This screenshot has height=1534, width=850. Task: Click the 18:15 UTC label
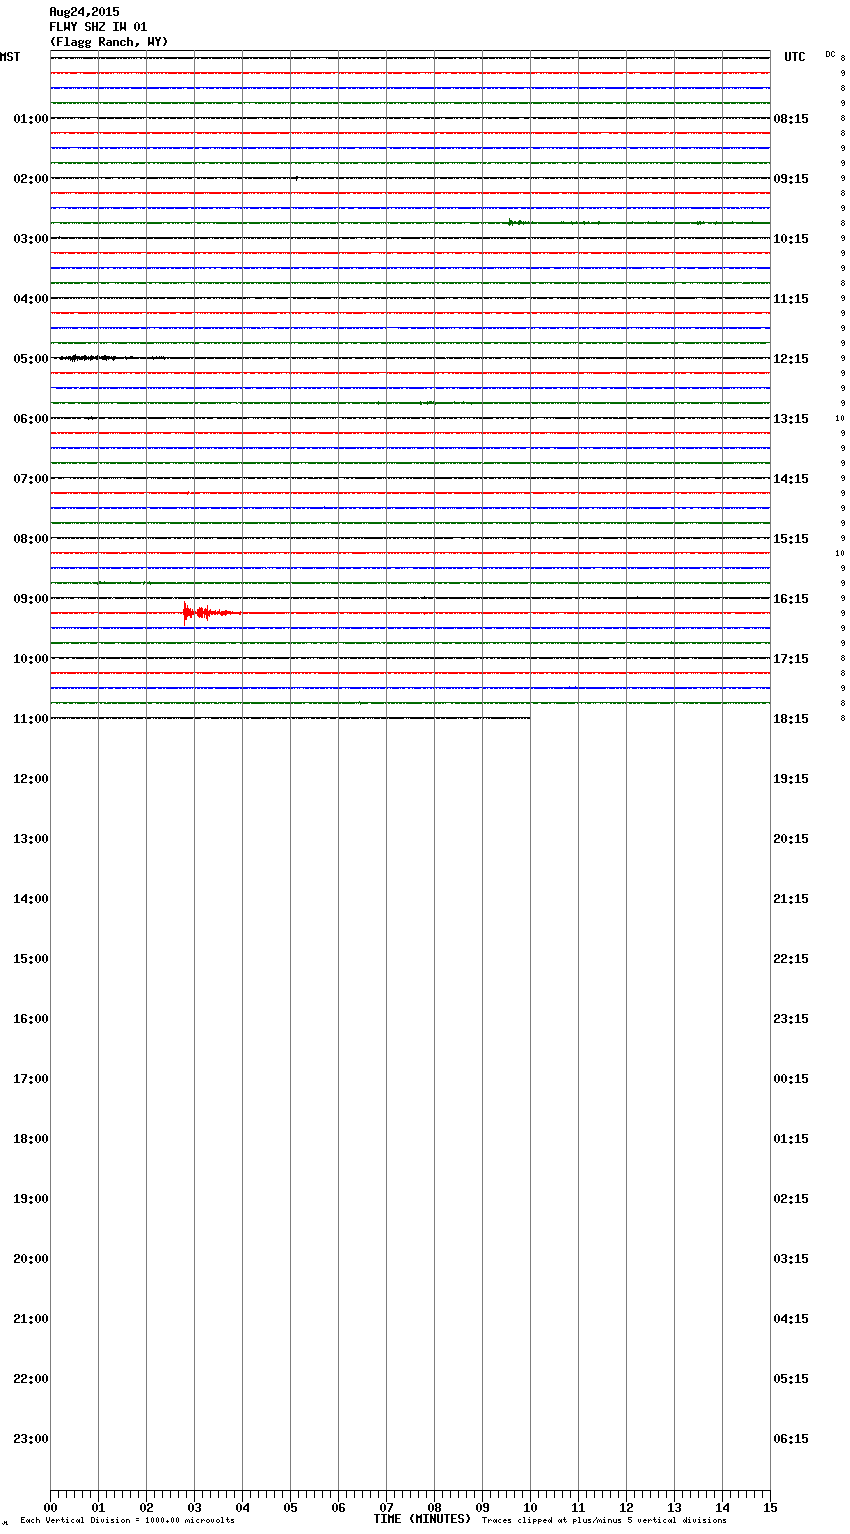point(791,719)
